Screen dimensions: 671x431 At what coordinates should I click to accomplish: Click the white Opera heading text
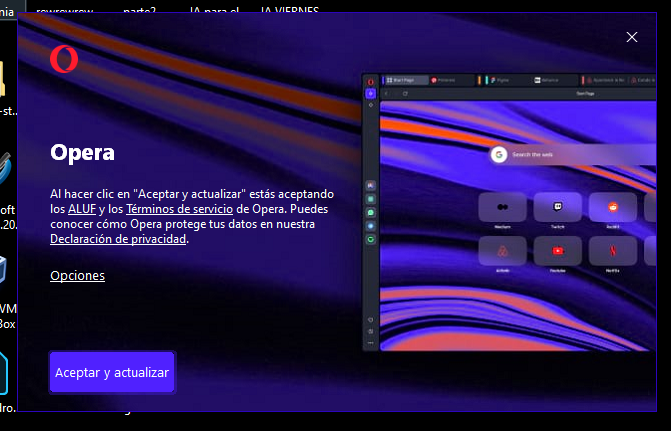pyautogui.click(x=82, y=153)
